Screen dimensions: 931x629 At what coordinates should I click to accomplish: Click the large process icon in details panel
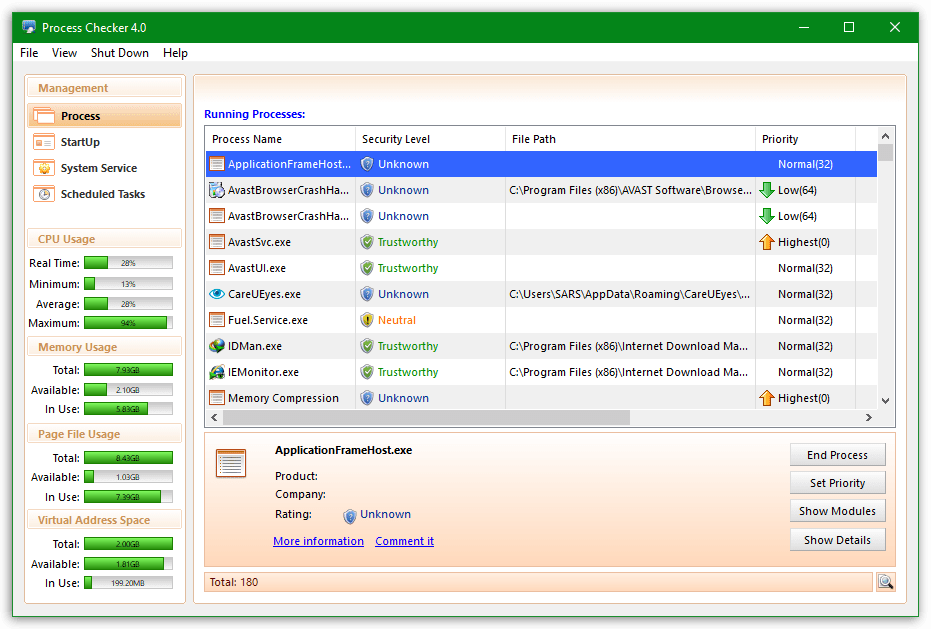tap(231, 464)
